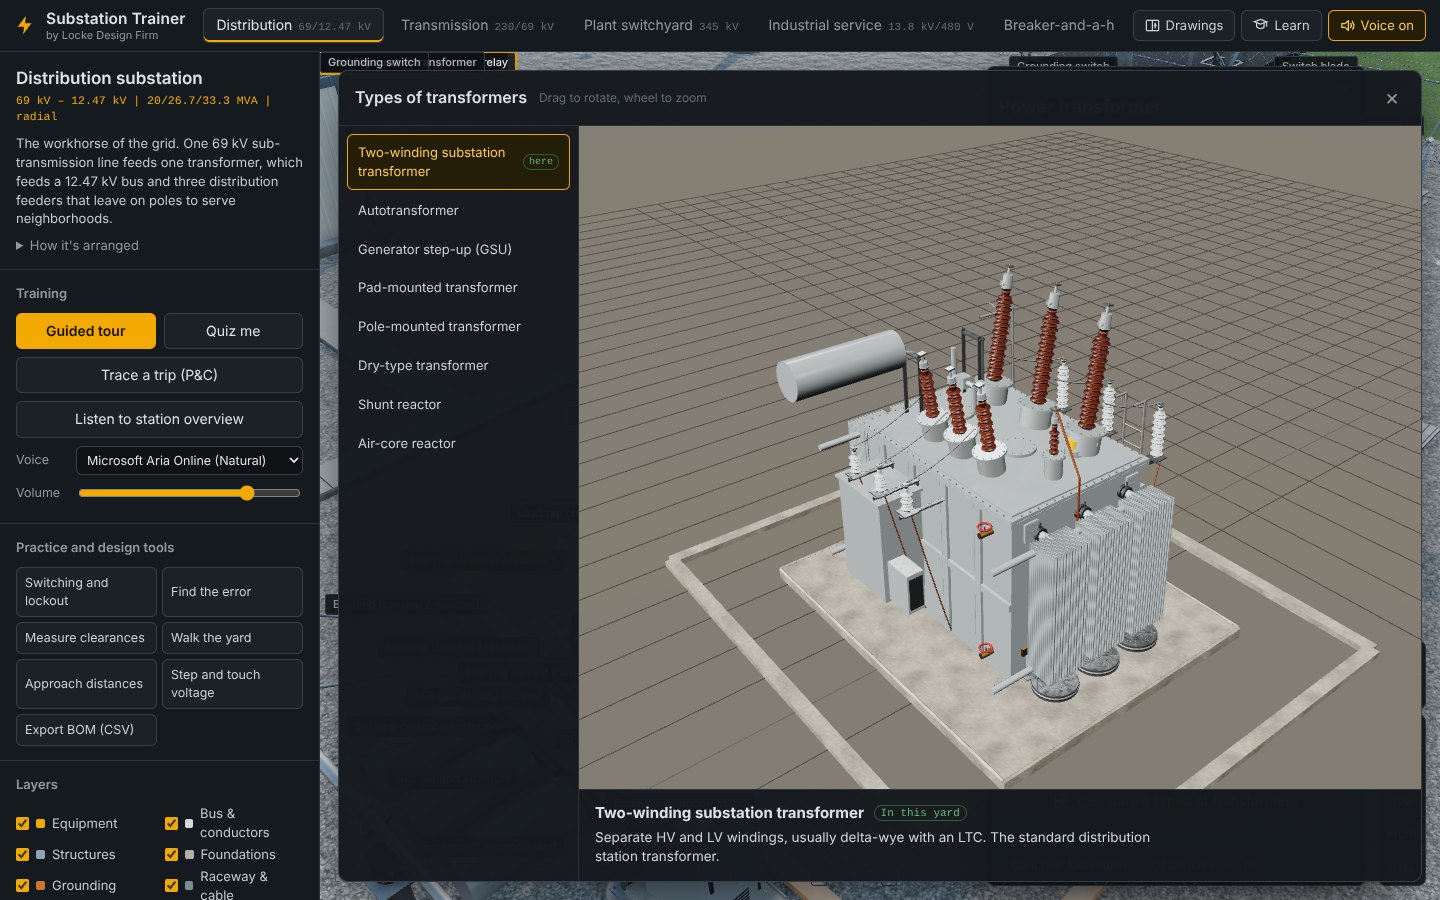Image resolution: width=1440 pixels, height=900 pixels.
Task: Click the Quiz me button
Action: 233,331
